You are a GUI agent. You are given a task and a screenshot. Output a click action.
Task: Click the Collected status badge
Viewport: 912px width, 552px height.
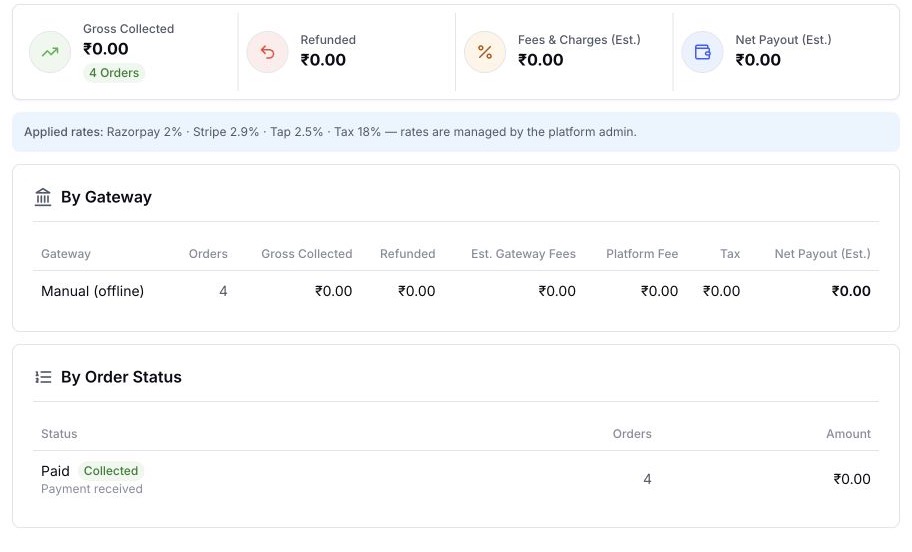111,471
